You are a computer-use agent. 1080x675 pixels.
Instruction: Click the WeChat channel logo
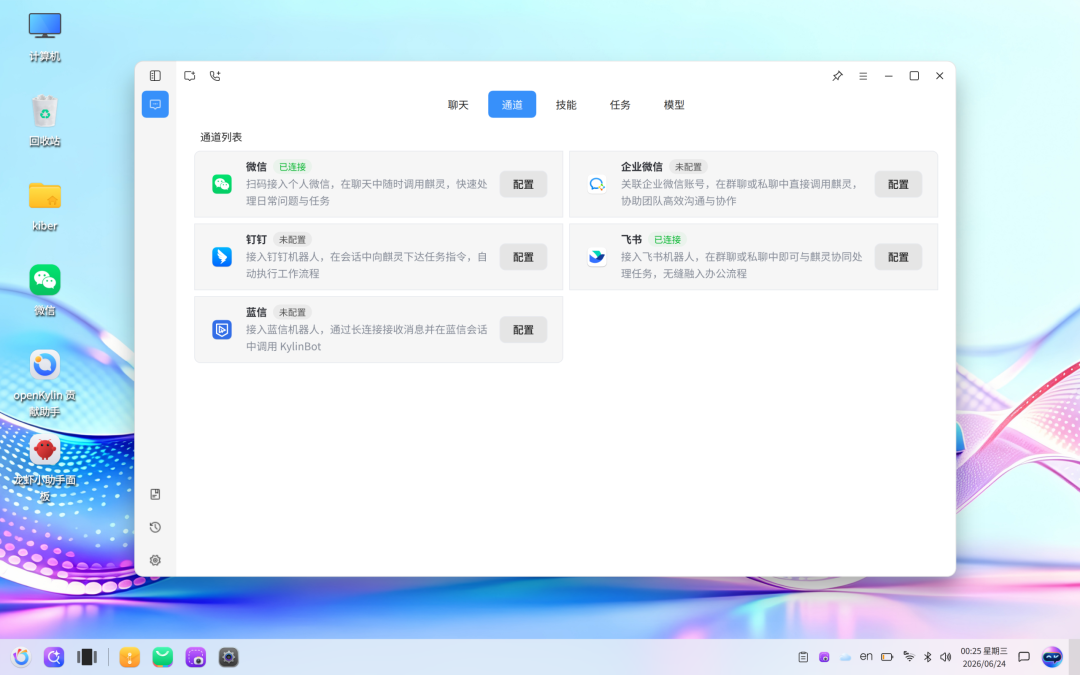pos(222,184)
